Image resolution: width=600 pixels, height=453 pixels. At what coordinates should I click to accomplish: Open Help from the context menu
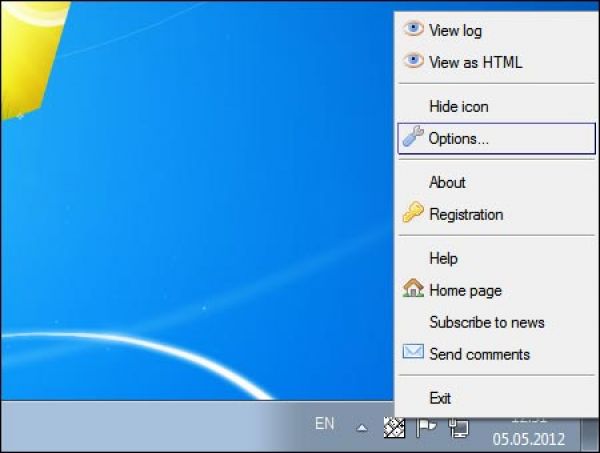point(497,258)
